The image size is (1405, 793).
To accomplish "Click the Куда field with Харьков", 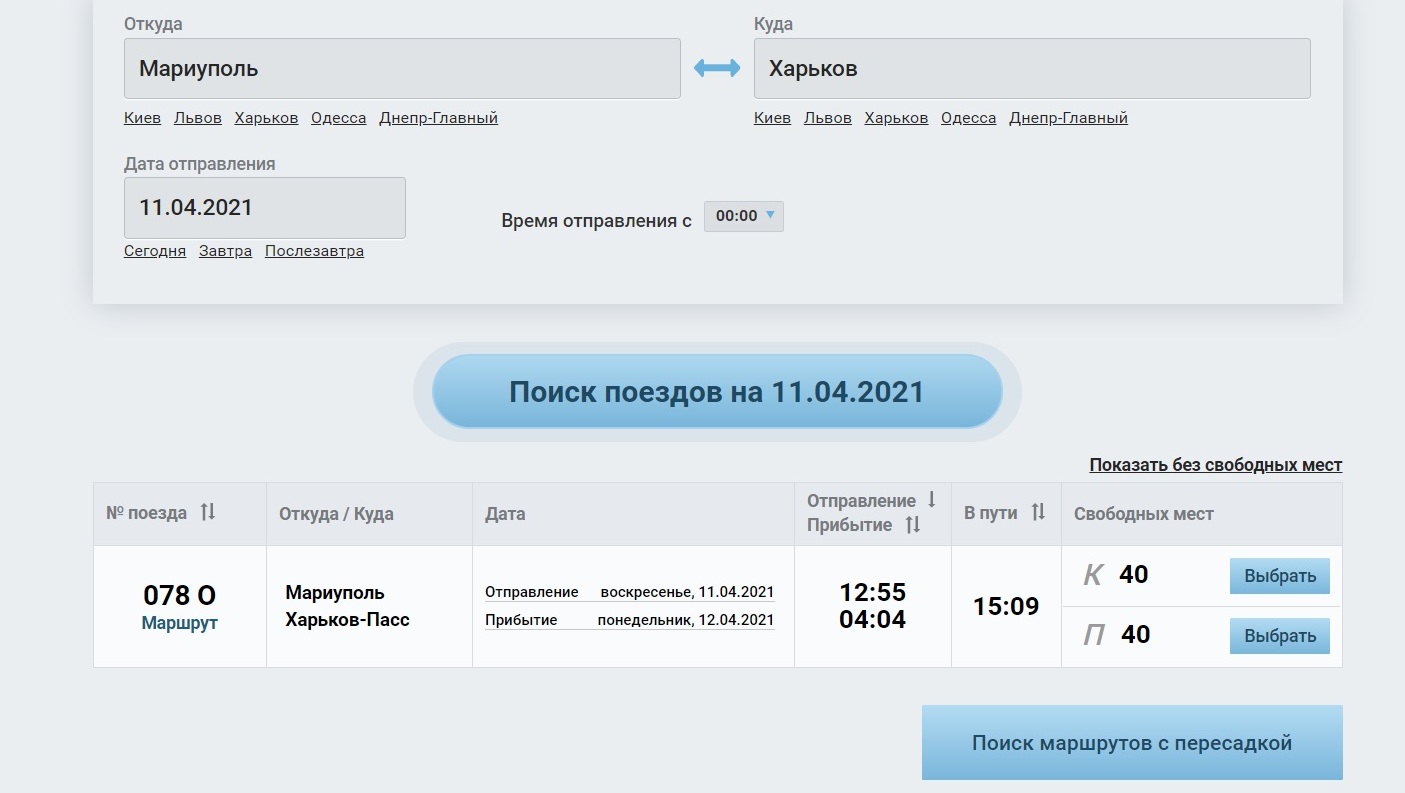I will (x=1031, y=69).
